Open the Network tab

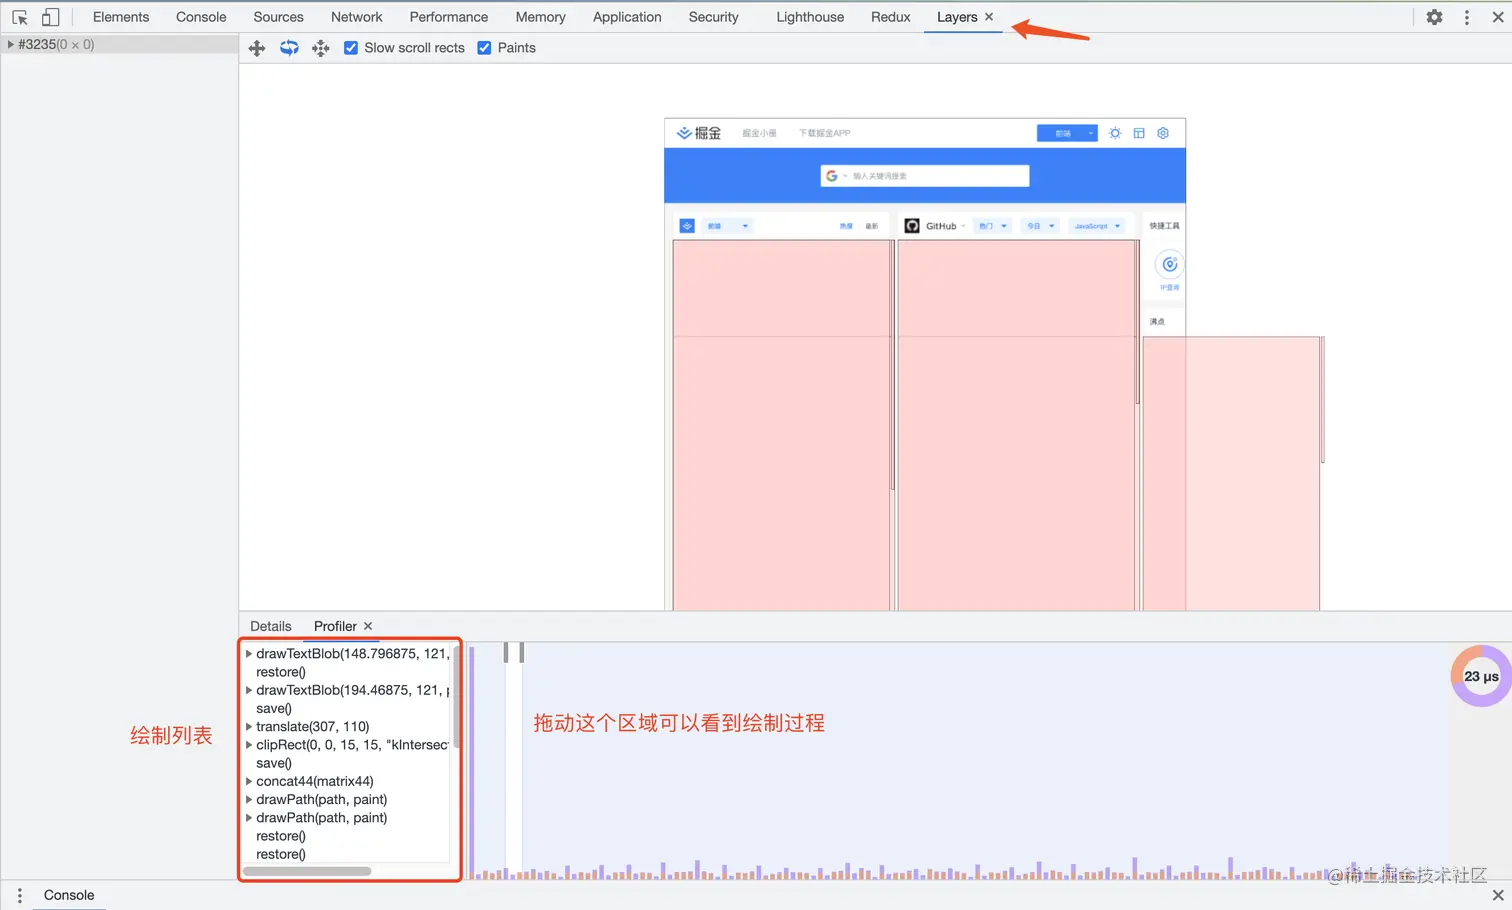coord(357,17)
